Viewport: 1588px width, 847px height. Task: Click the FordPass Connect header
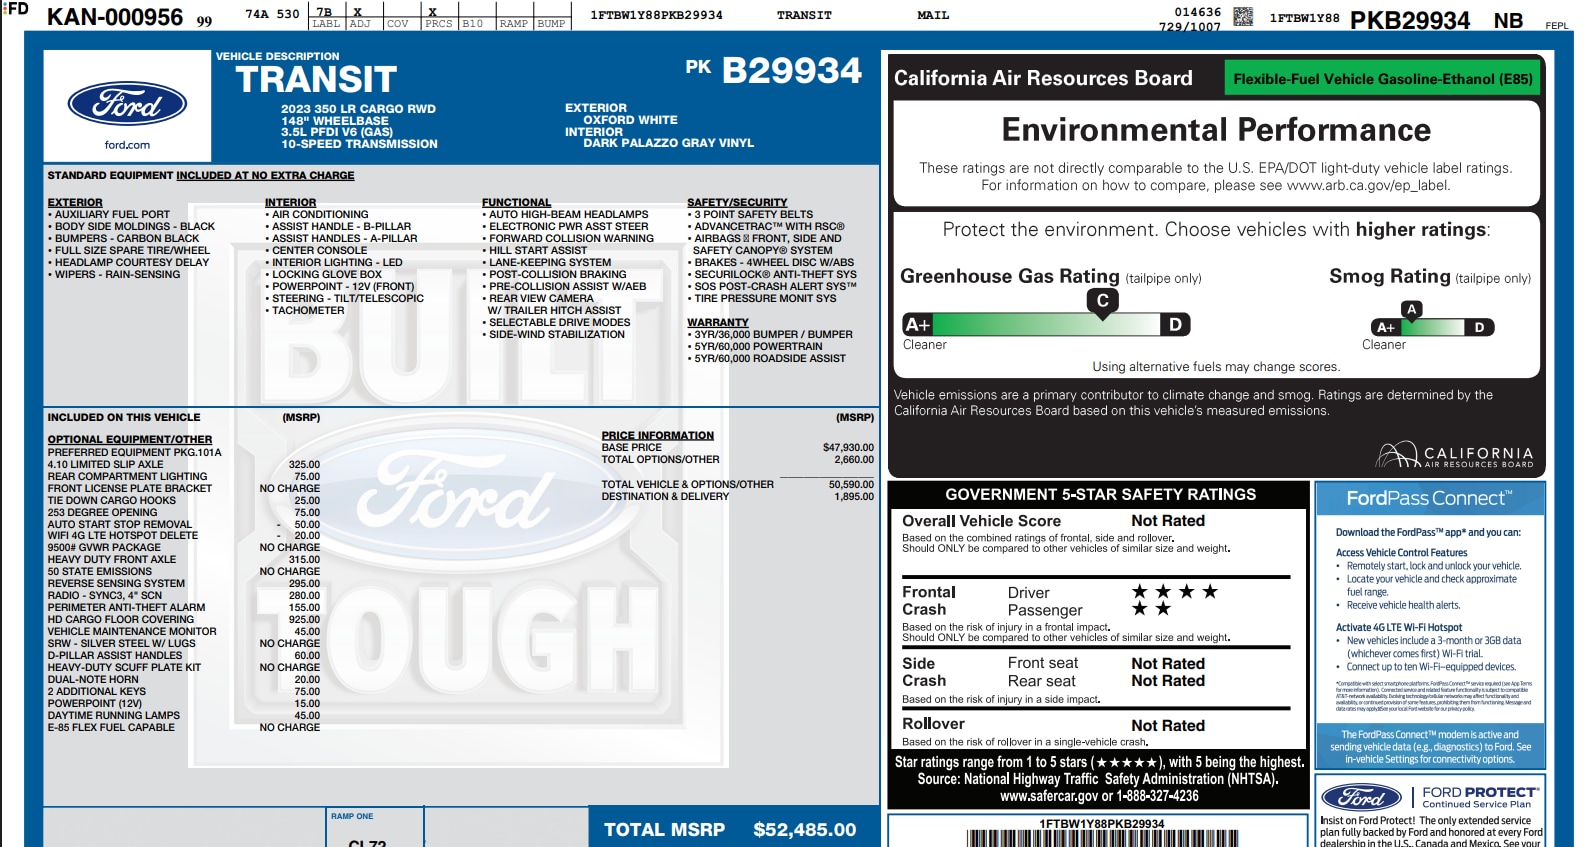click(x=1429, y=498)
